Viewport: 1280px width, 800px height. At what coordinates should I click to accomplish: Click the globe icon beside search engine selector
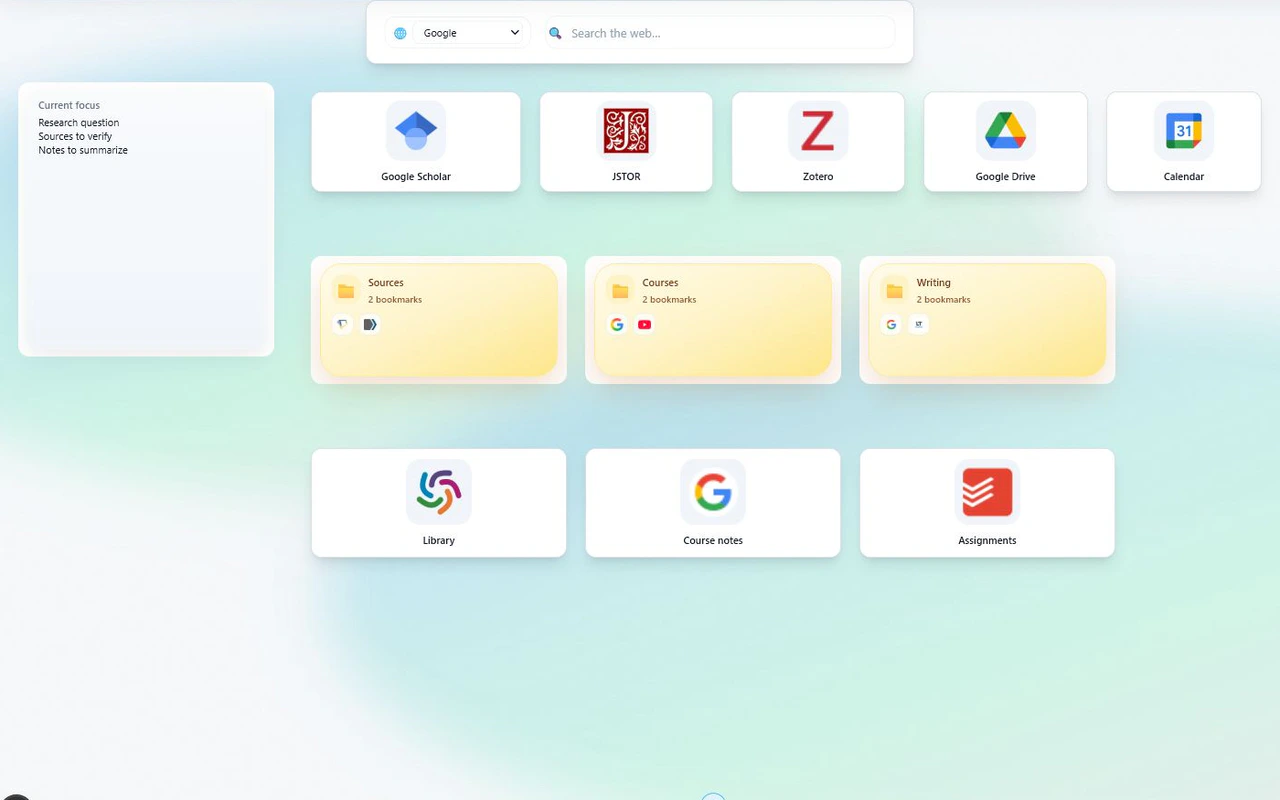pyautogui.click(x=400, y=33)
